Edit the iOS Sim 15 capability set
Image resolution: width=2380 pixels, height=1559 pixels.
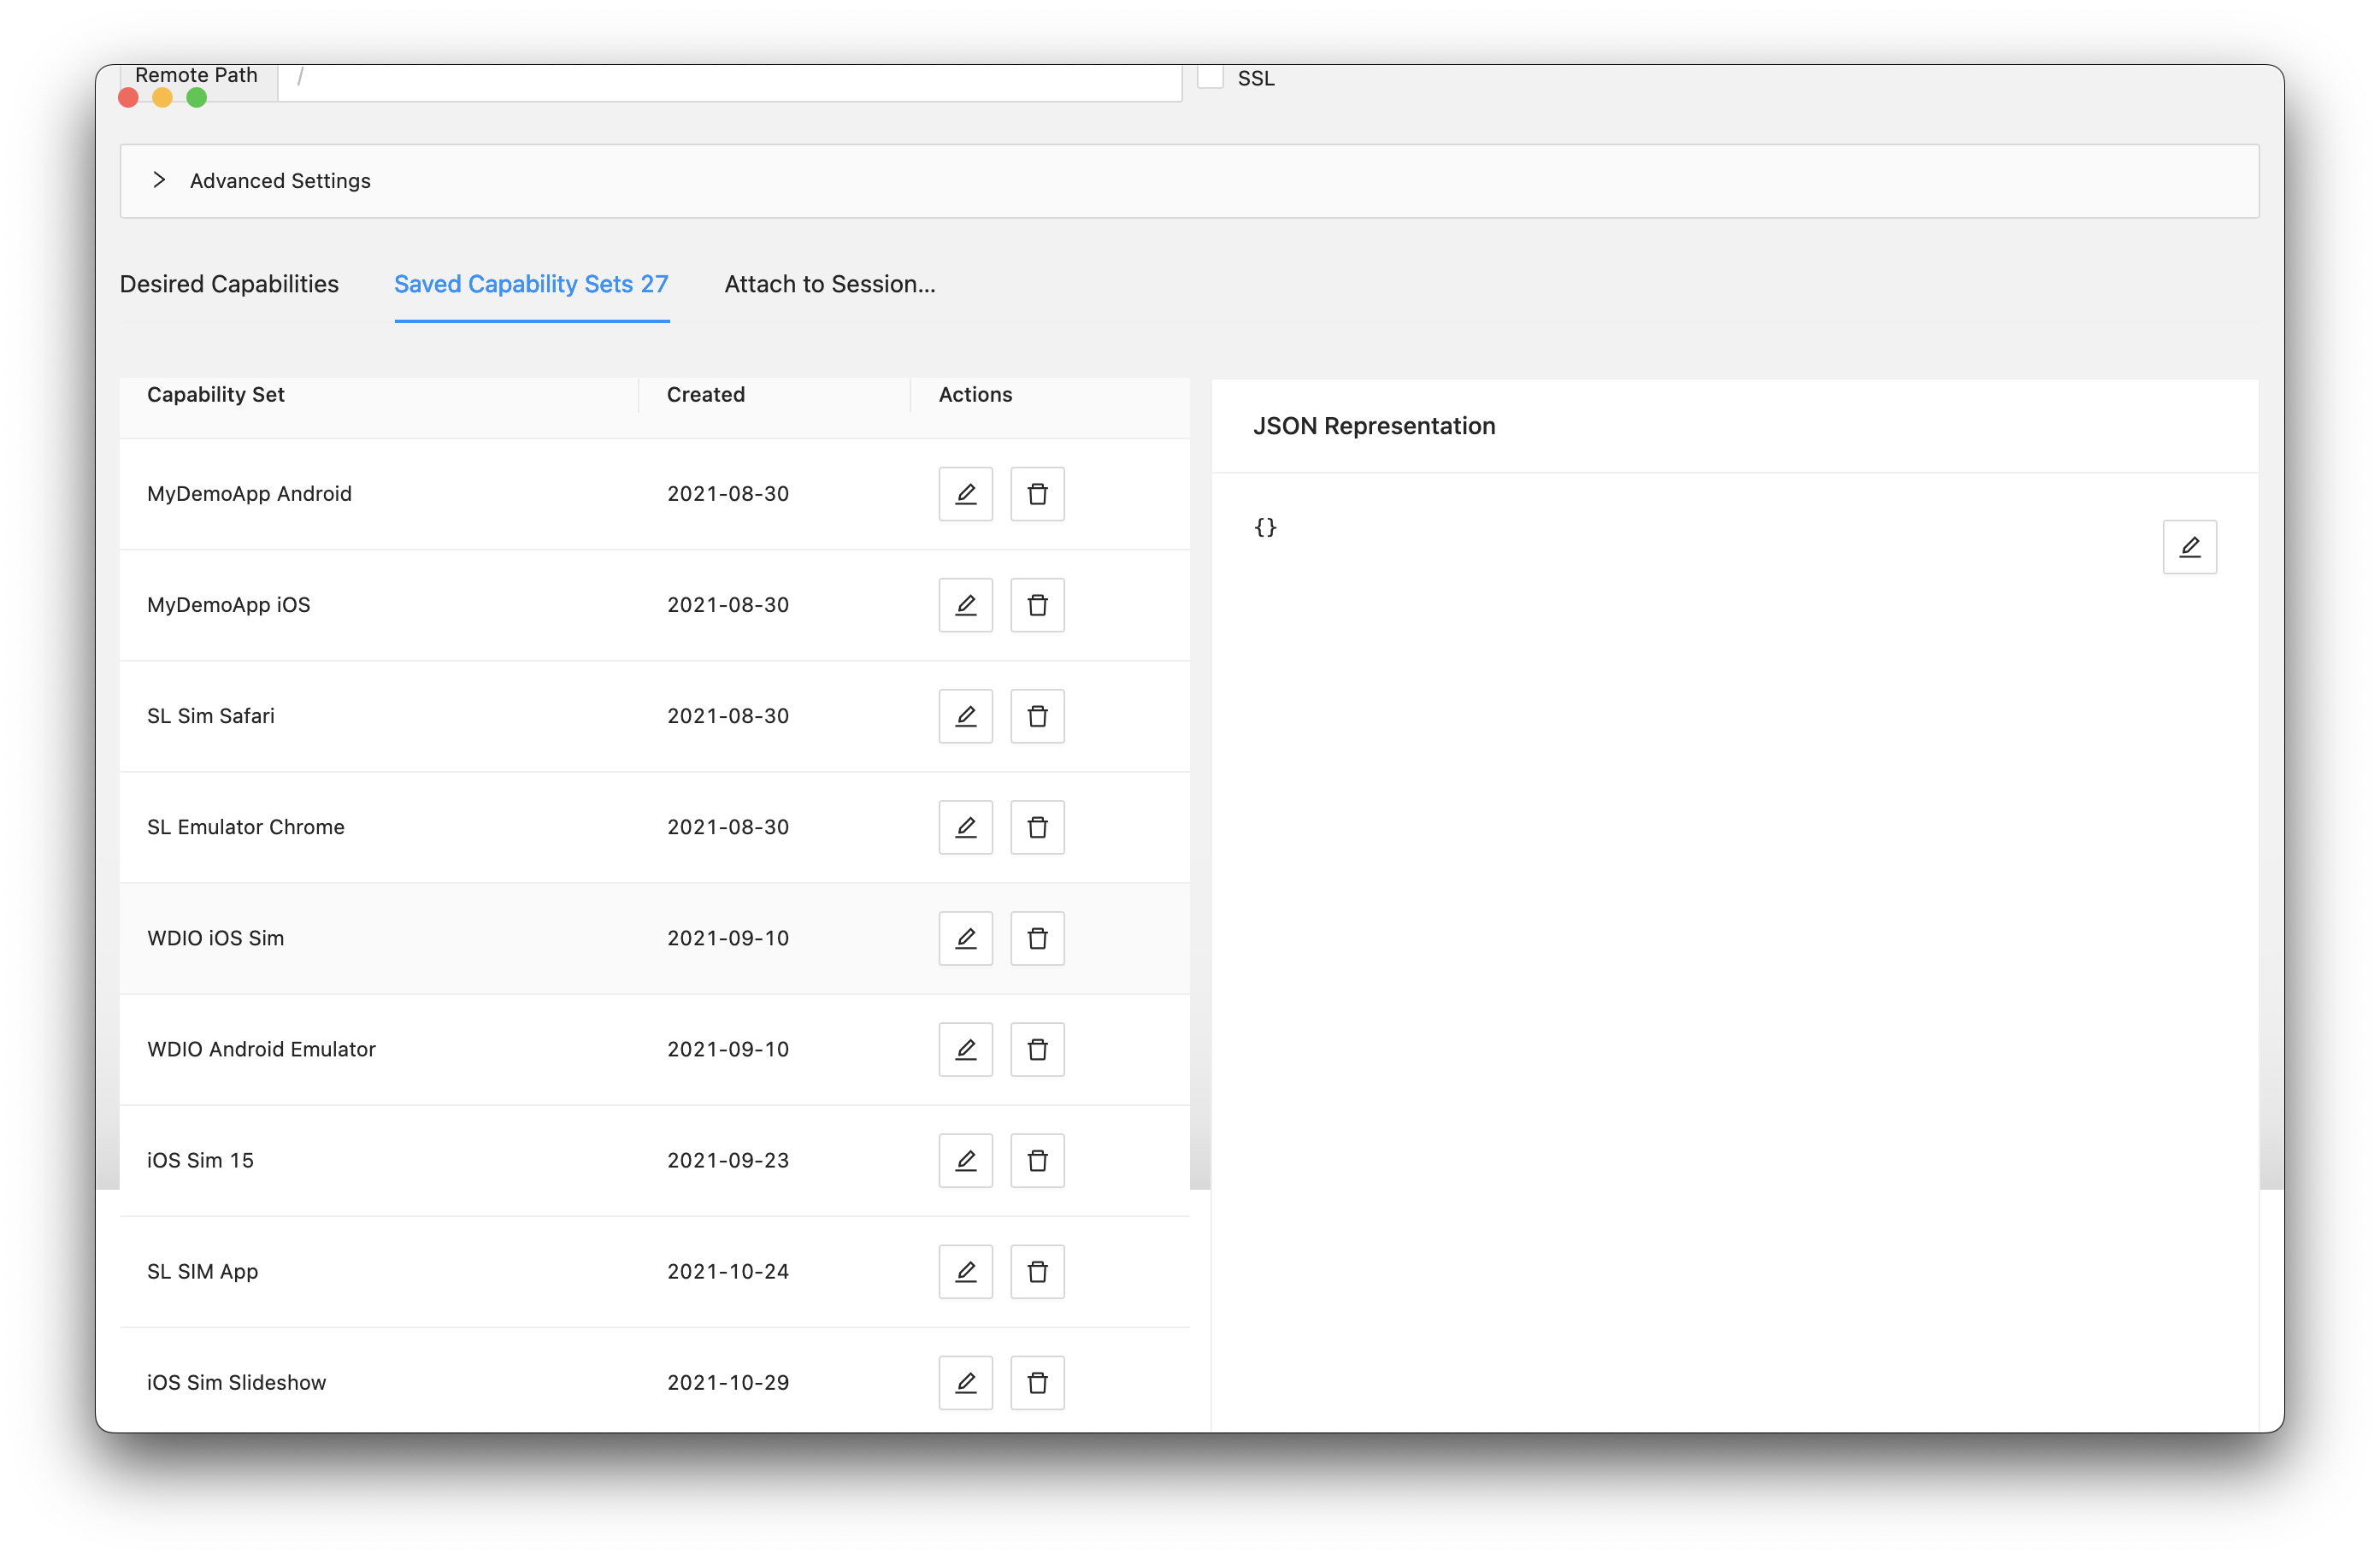click(965, 1160)
